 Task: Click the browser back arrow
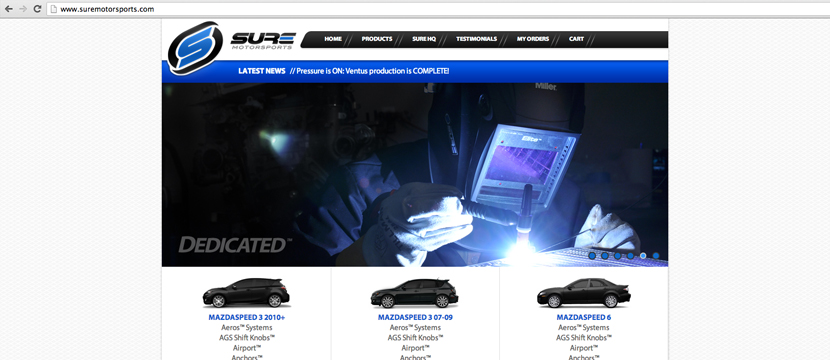tap(8, 9)
